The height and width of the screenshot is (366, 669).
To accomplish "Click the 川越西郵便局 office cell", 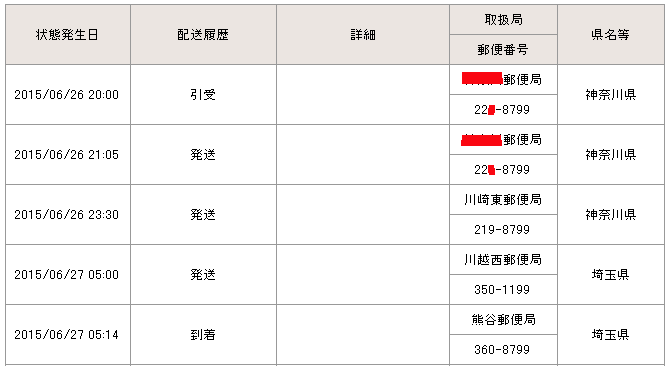I will (503, 259).
